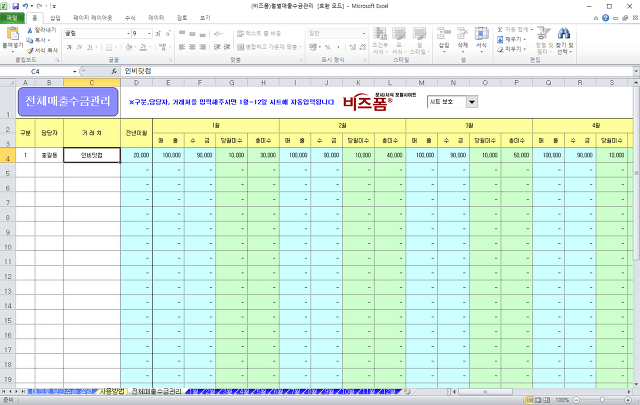Decrease font size with the shrink font icon
Image resolution: width=640 pixels, height=405 pixels.
(x=167, y=33)
